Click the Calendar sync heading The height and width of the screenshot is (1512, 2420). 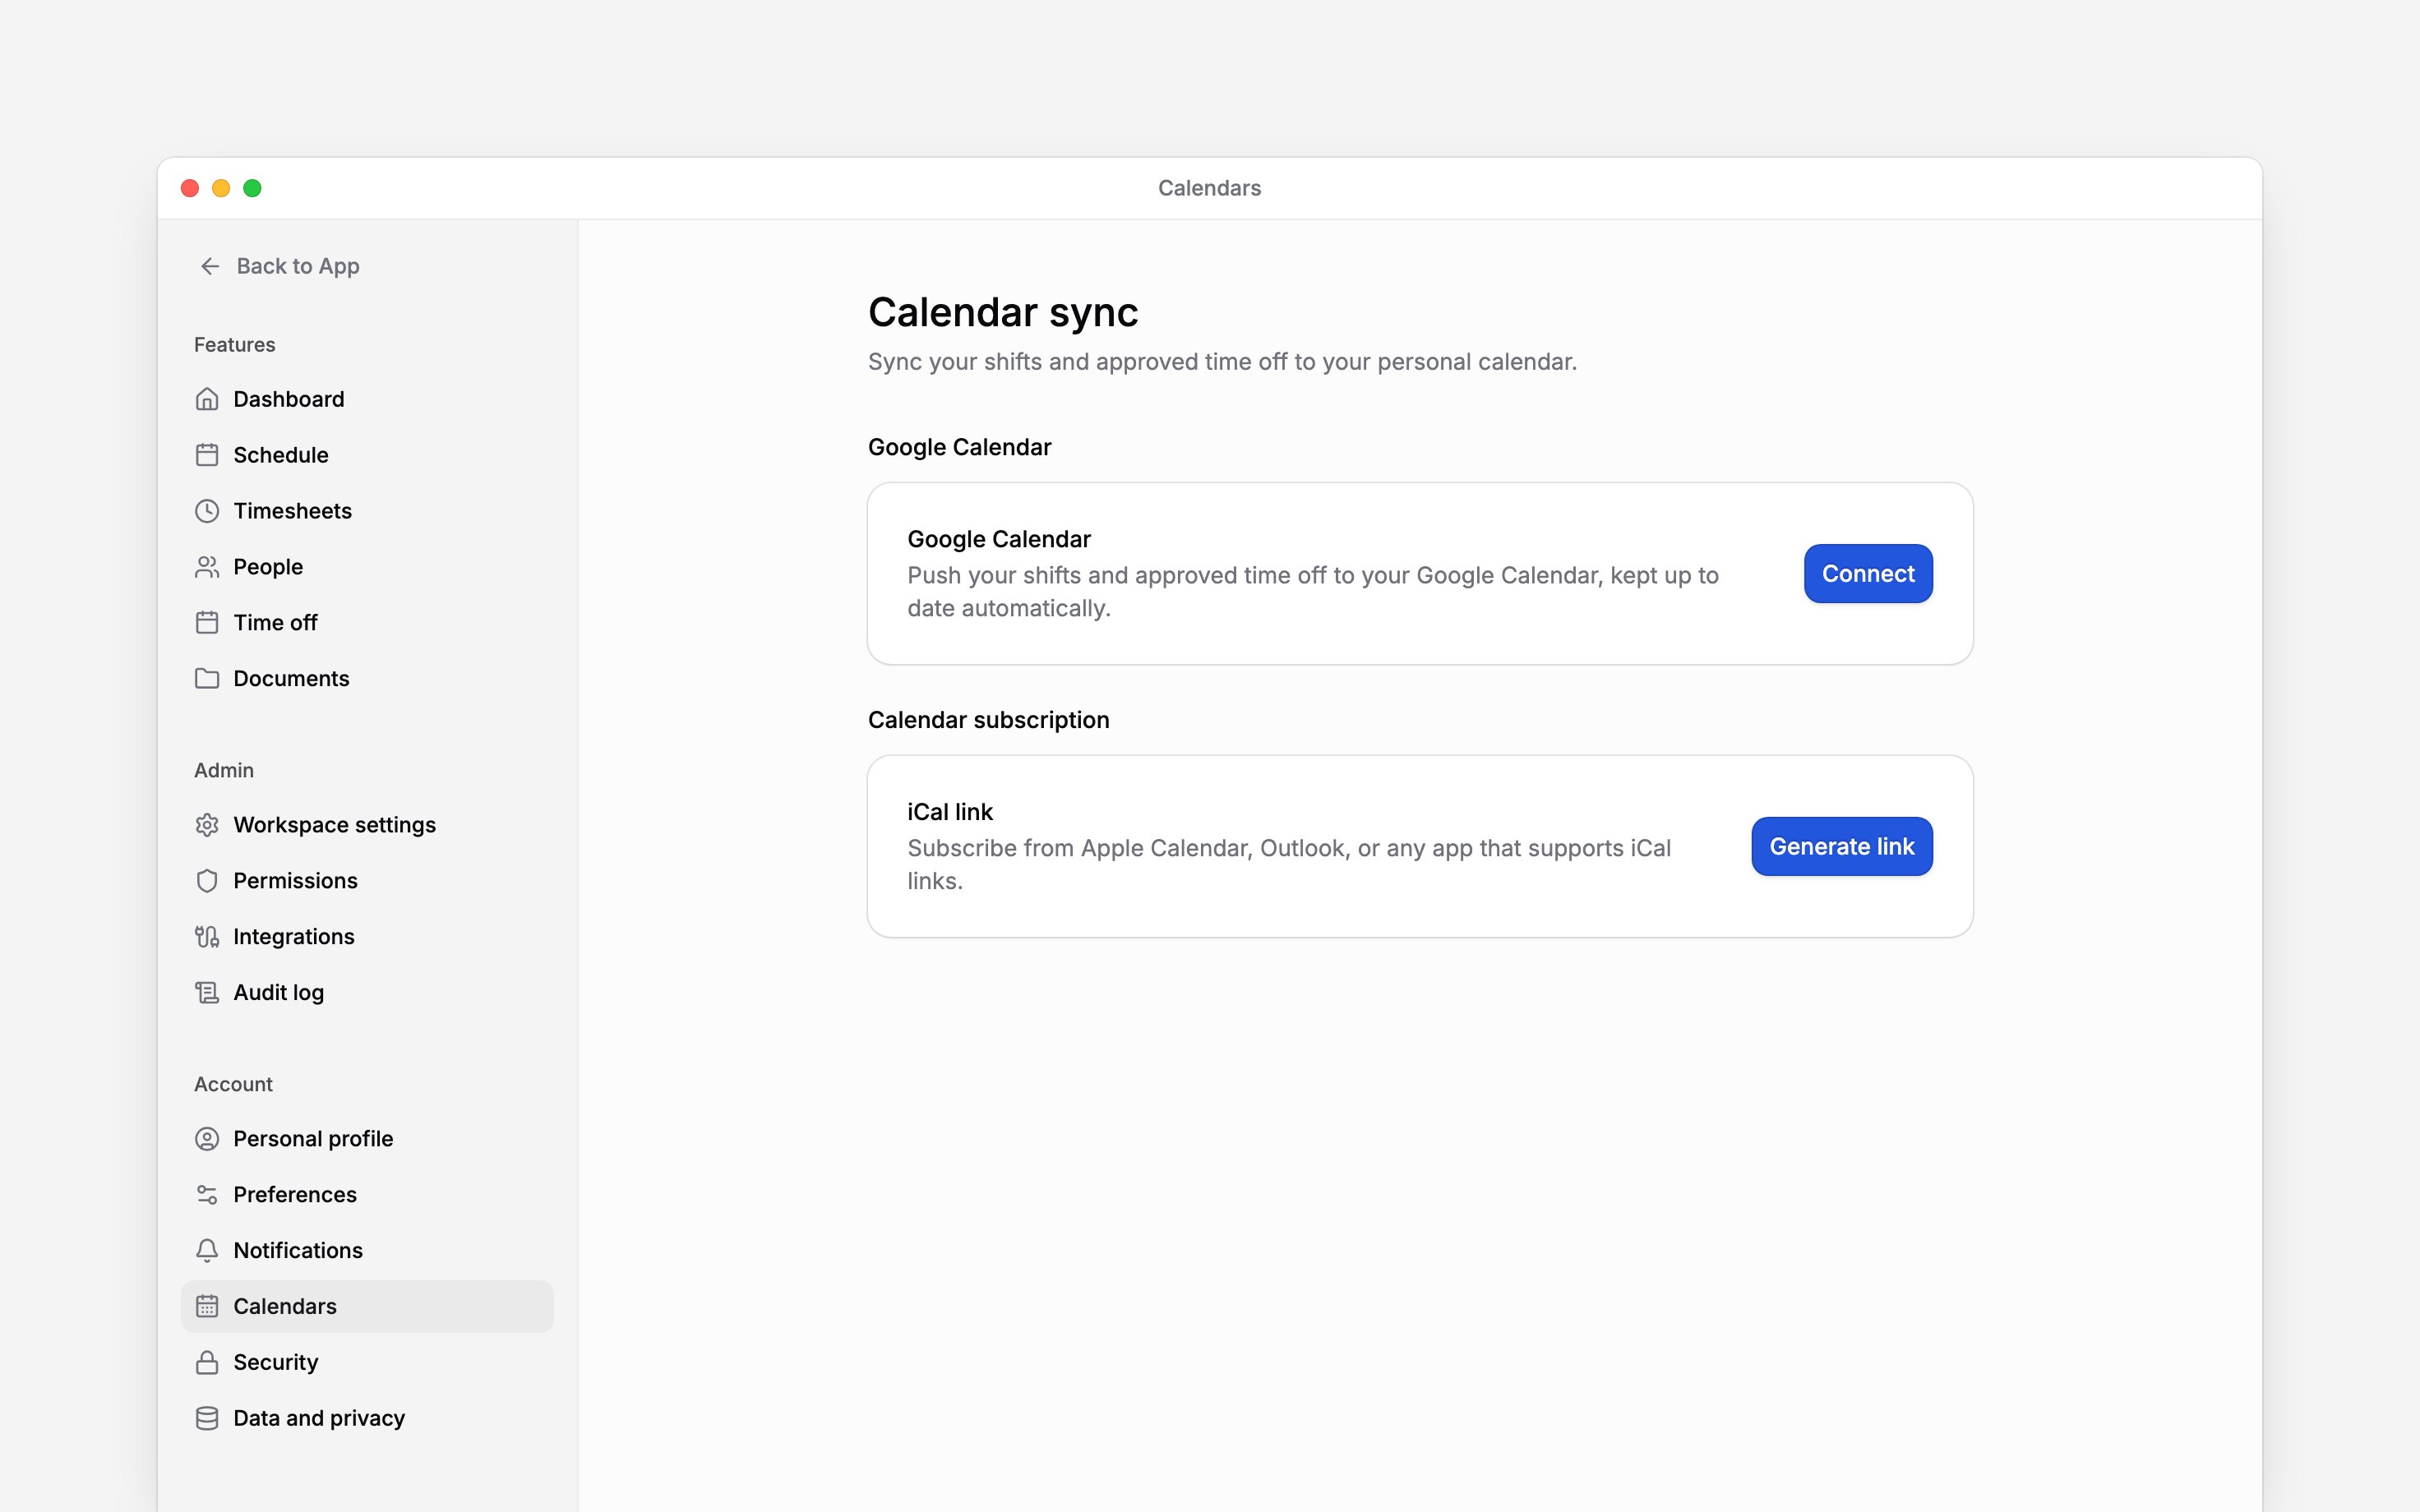(x=1003, y=313)
